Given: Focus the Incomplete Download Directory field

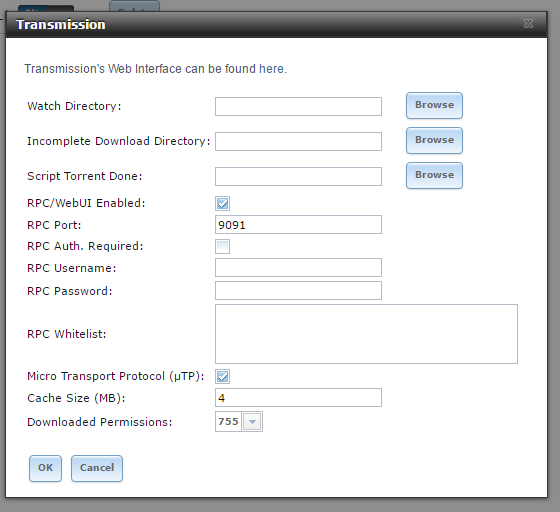Looking at the screenshot, I should (298, 141).
